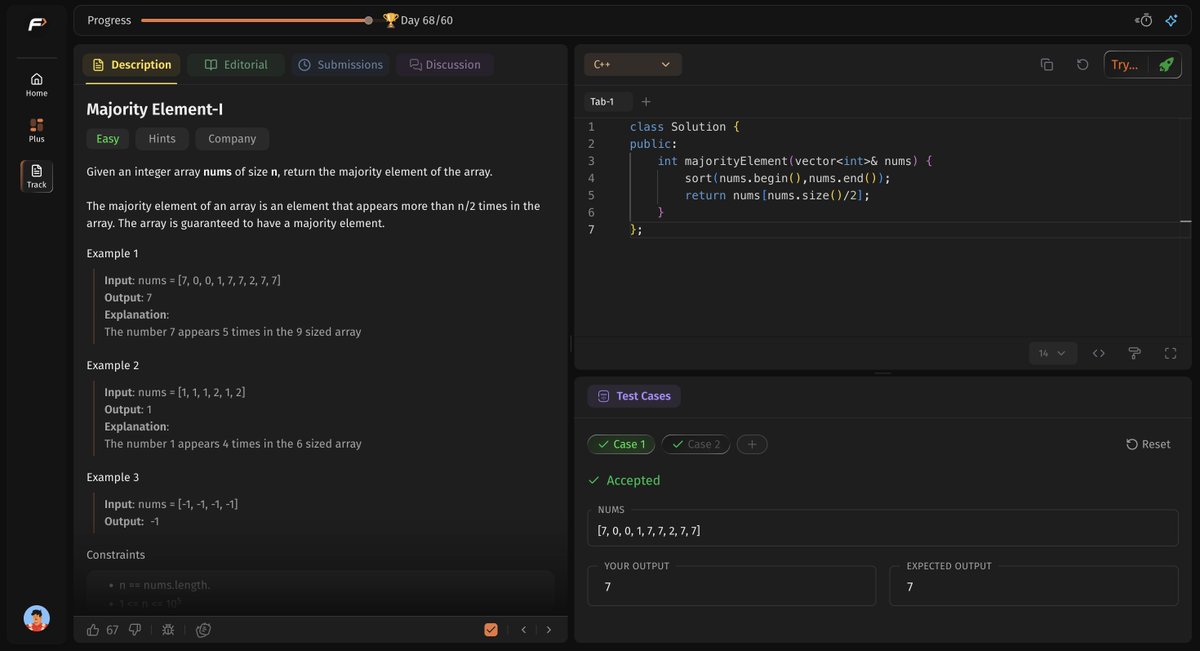Click the return nums[nums.size()/2] line

click(777, 195)
